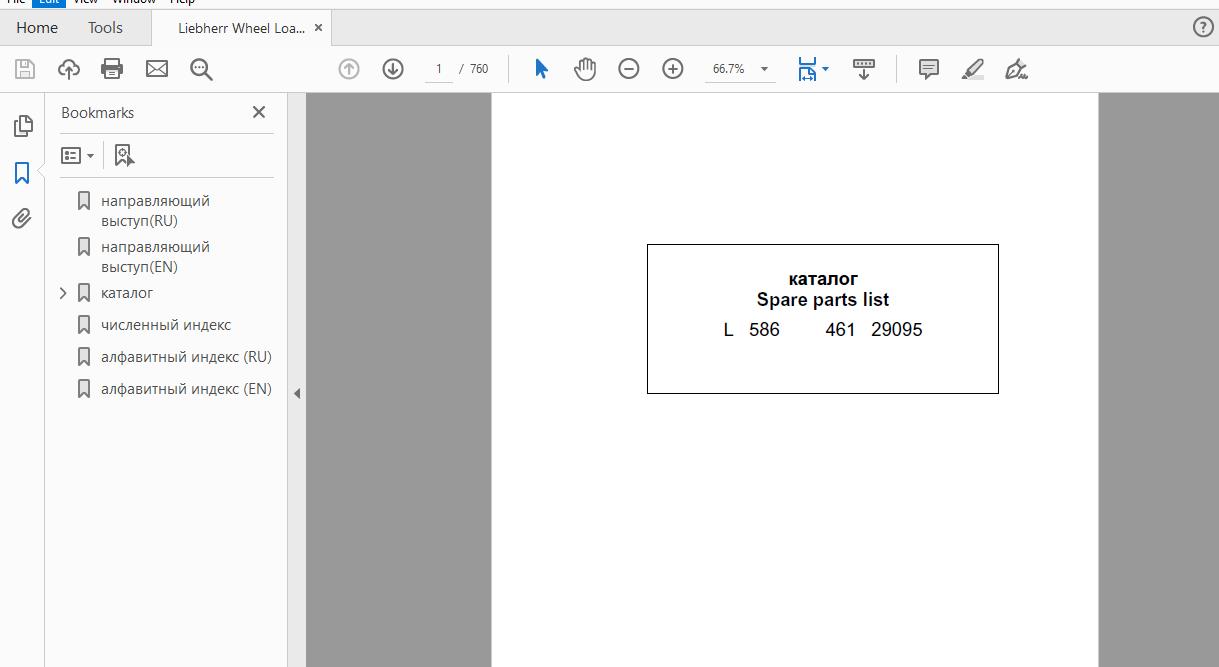Viewport: 1219px width, 667px height.
Task: Activate the Hand pan tool
Action: (x=585, y=69)
